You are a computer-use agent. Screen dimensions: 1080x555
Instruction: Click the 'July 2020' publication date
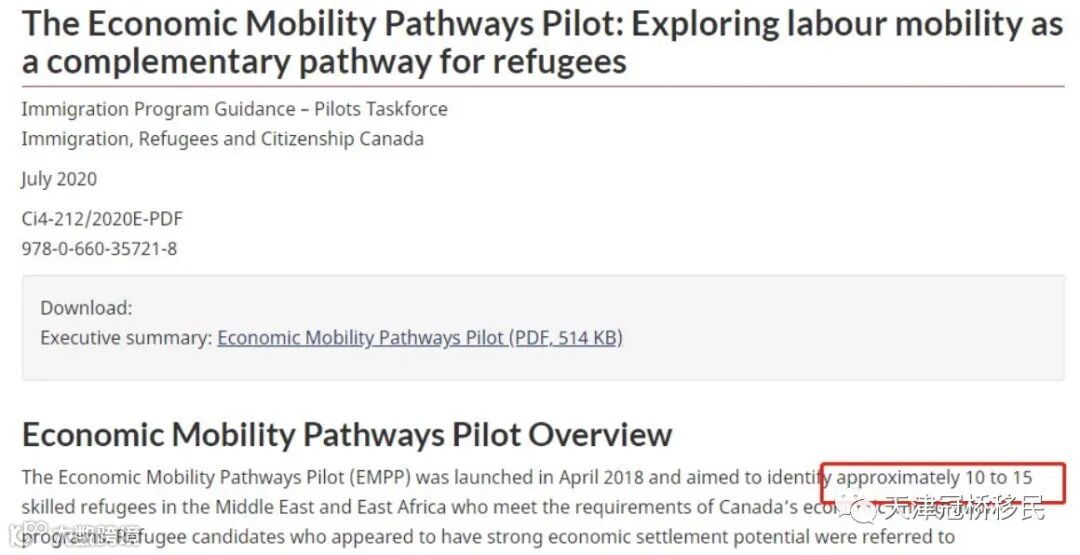click(x=59, y=179)
